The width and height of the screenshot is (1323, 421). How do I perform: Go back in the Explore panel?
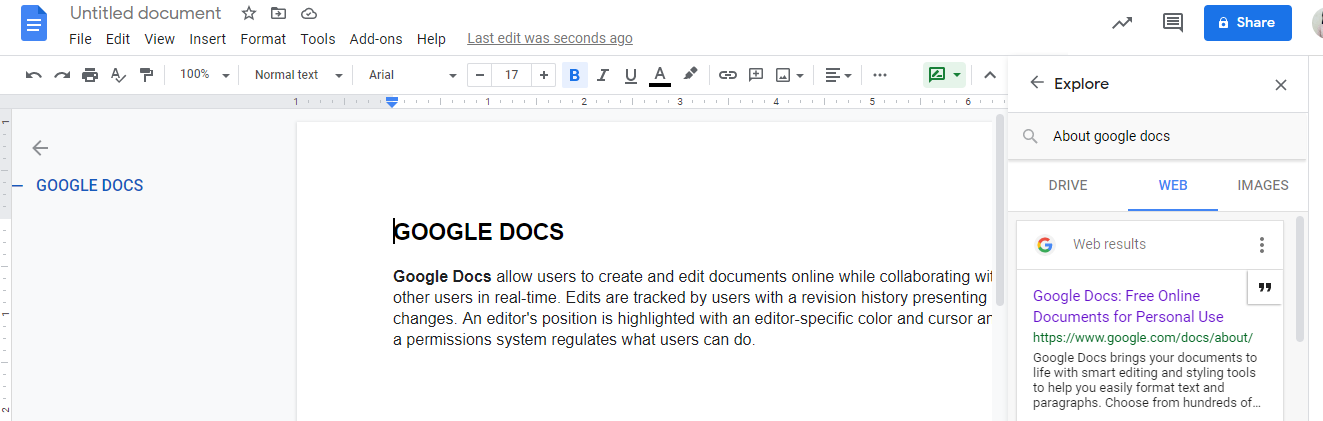tap(1037, 84)
